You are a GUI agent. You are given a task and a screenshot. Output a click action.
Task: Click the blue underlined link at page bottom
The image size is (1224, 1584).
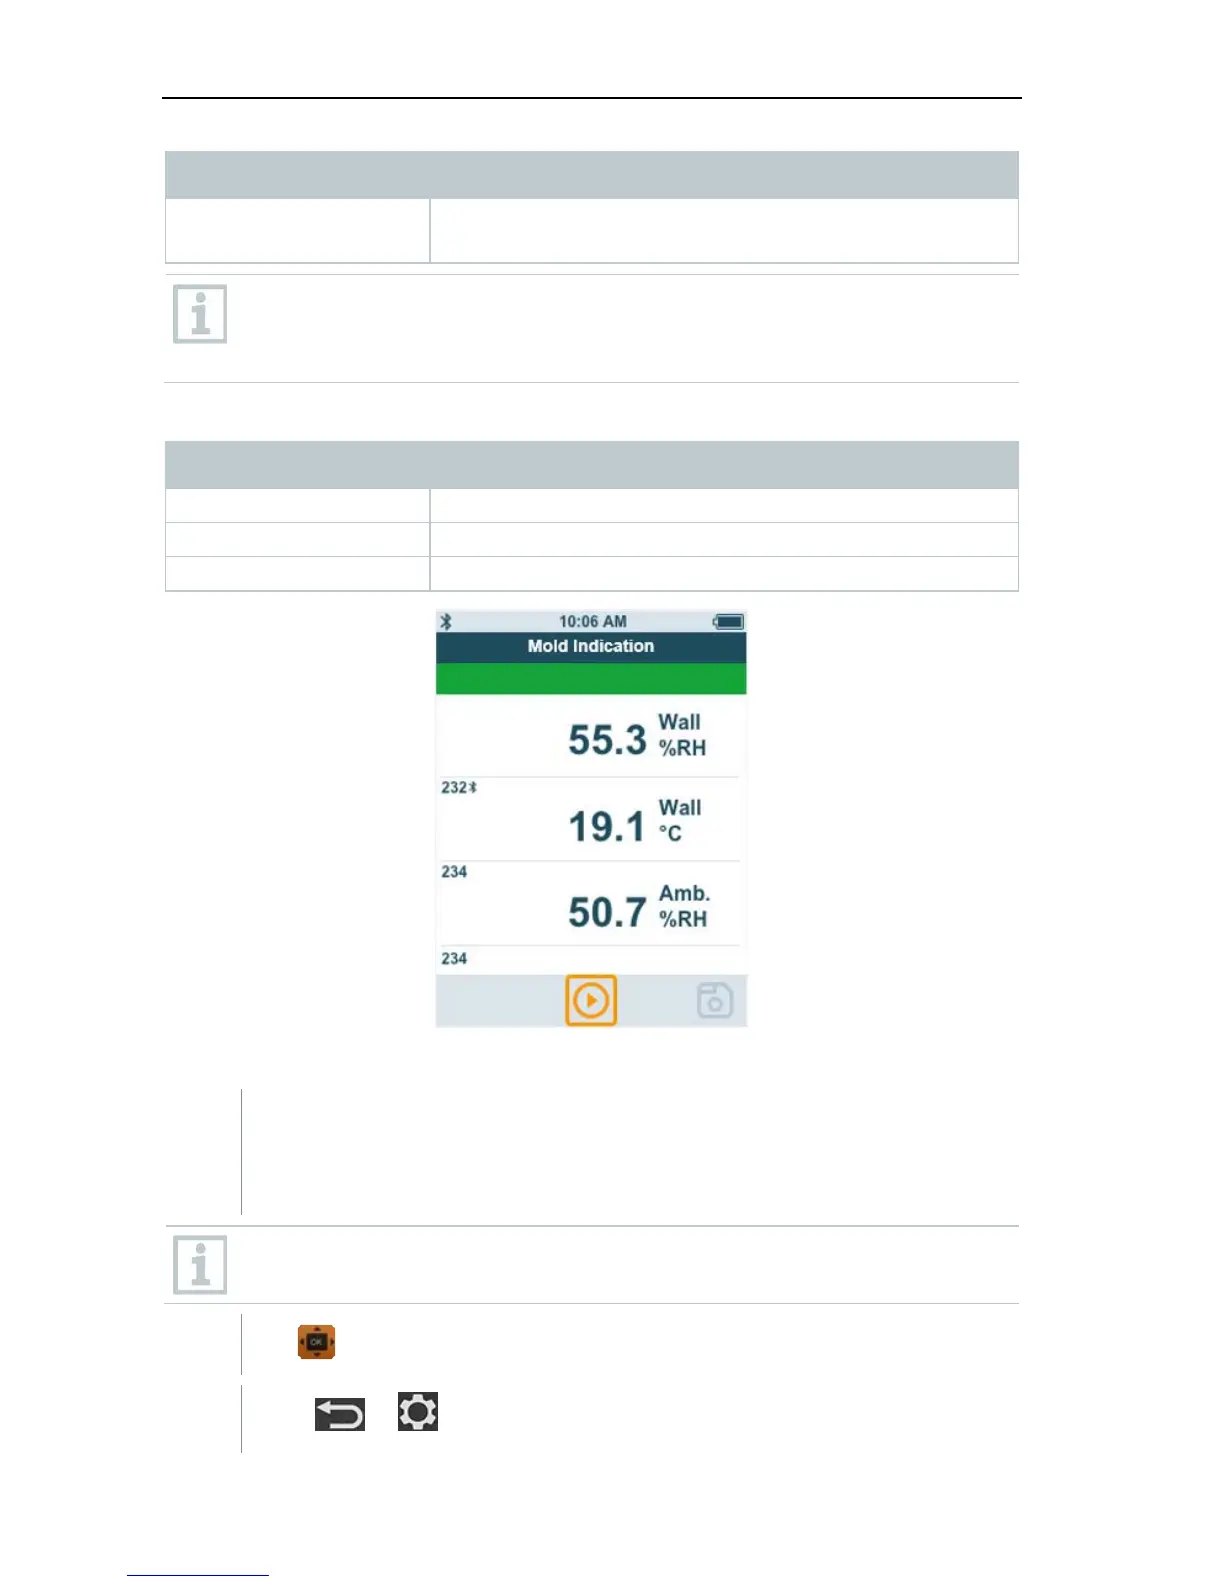point(197,1575)
